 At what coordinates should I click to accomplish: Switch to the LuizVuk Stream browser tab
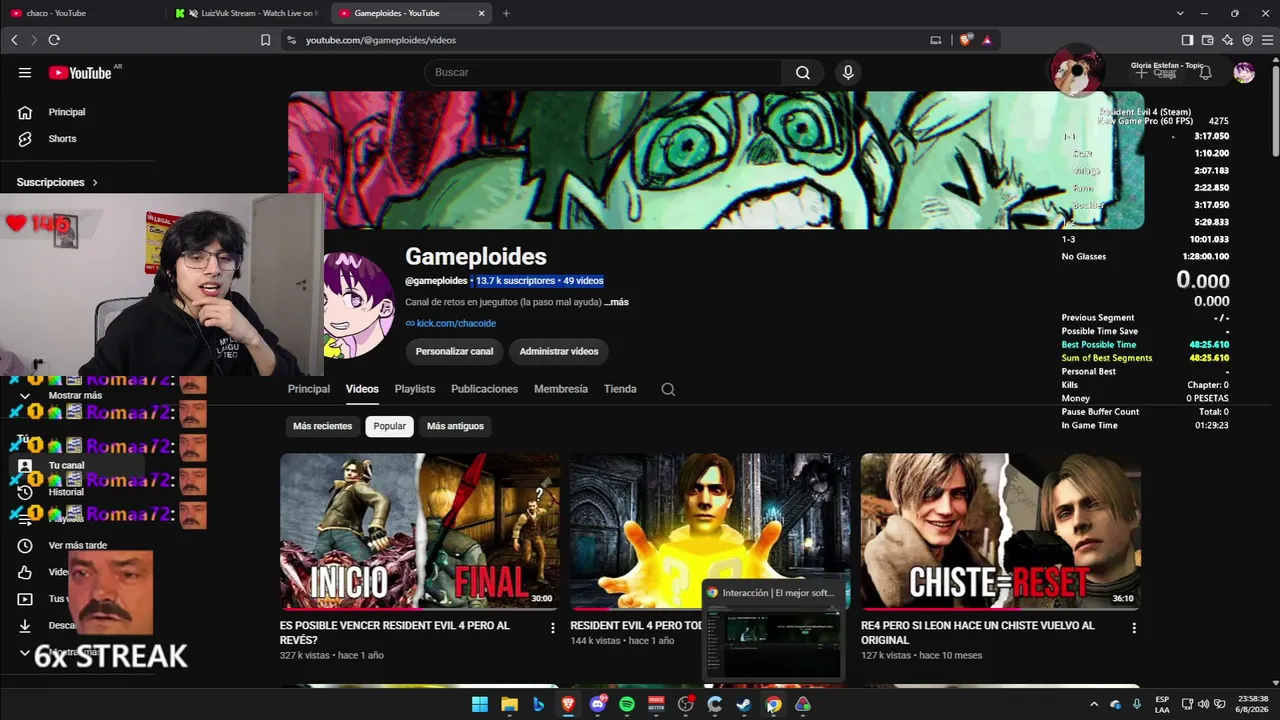[x=248, y=13]
